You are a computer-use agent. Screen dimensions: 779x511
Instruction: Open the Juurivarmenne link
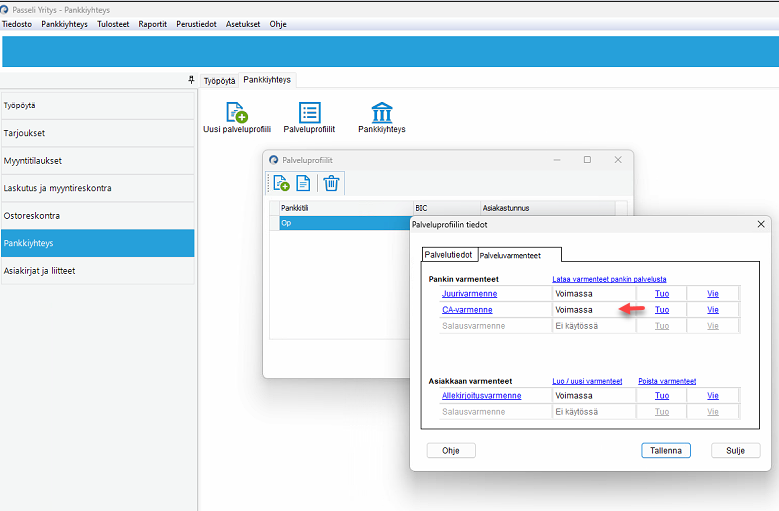(x=469, y=293)
